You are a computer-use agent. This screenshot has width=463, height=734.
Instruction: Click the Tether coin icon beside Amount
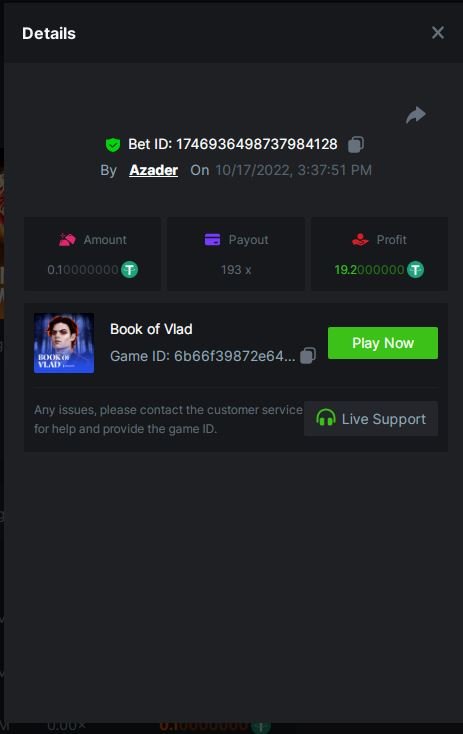(x=130, y=270)
